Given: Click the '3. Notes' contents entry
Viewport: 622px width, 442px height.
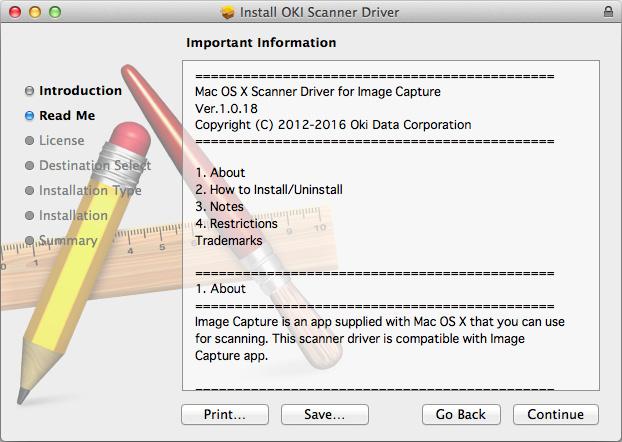Looking at the screenshot, I should (x=219, y=206).
